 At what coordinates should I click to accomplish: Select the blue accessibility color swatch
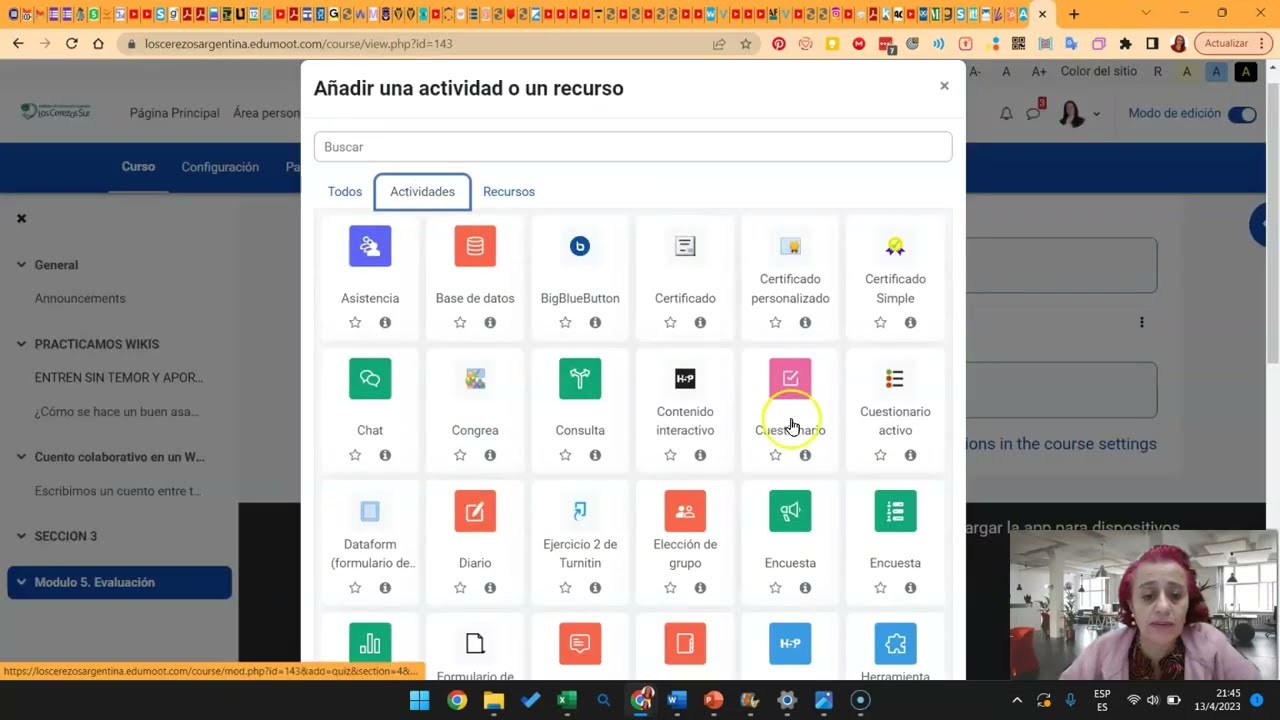pos(1216,72)
